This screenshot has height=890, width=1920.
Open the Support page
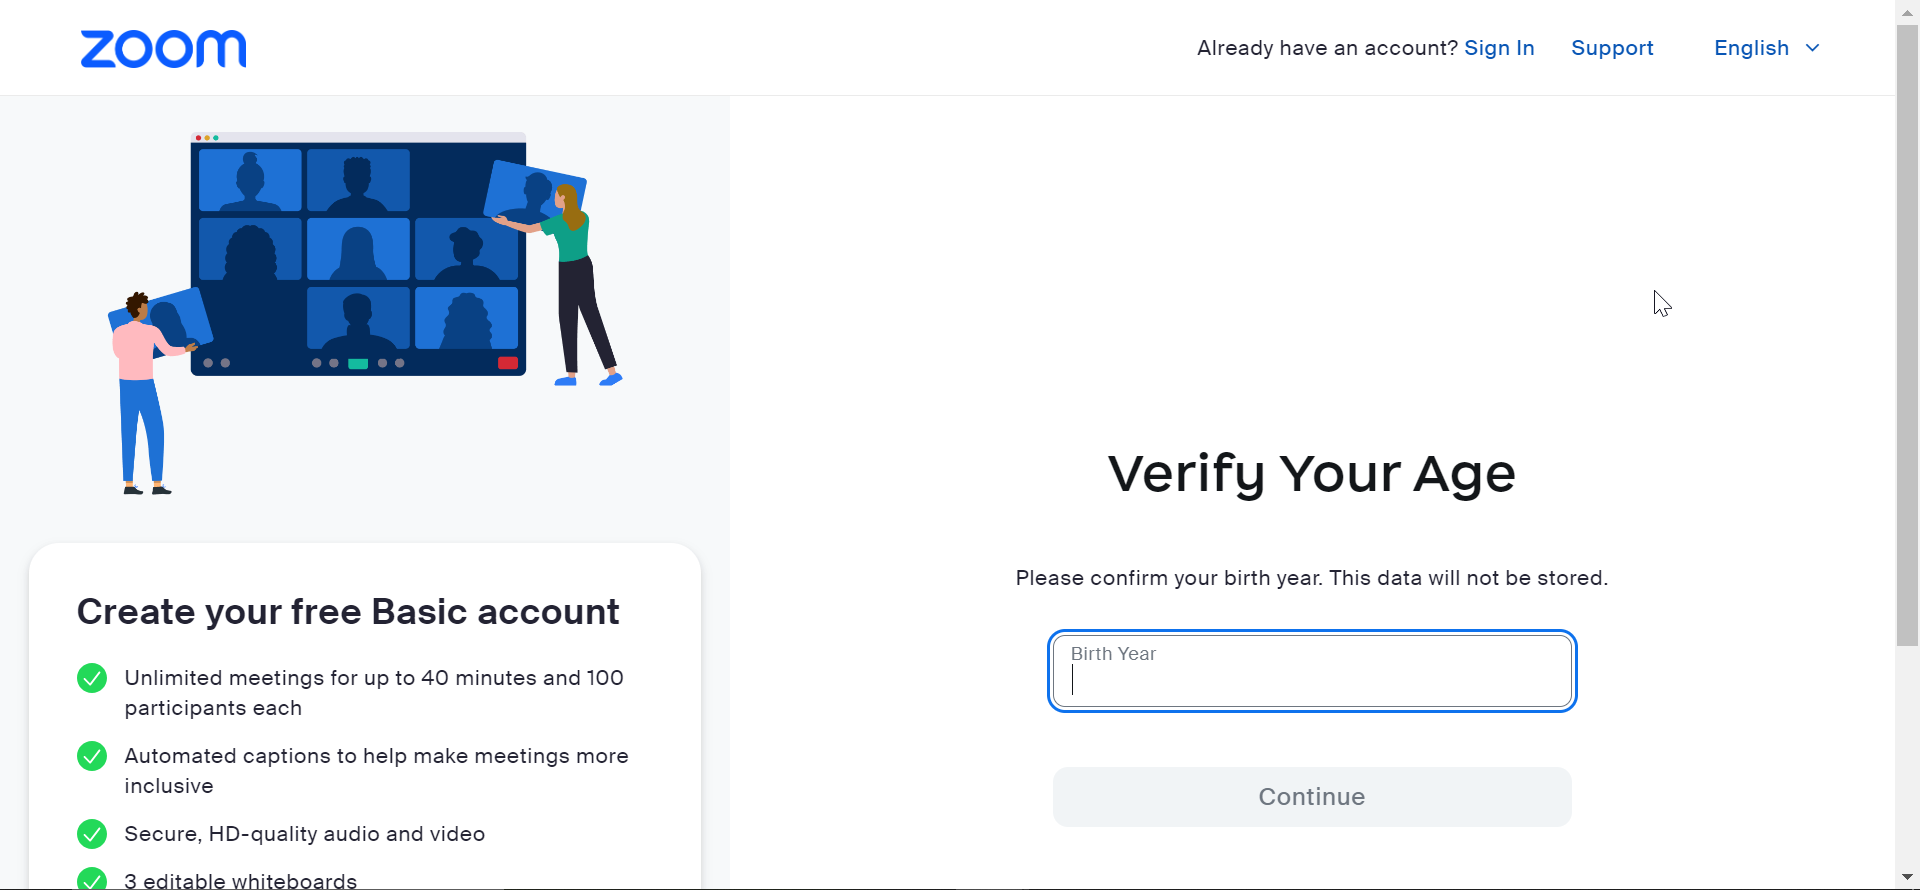(x=1612, y=48)
